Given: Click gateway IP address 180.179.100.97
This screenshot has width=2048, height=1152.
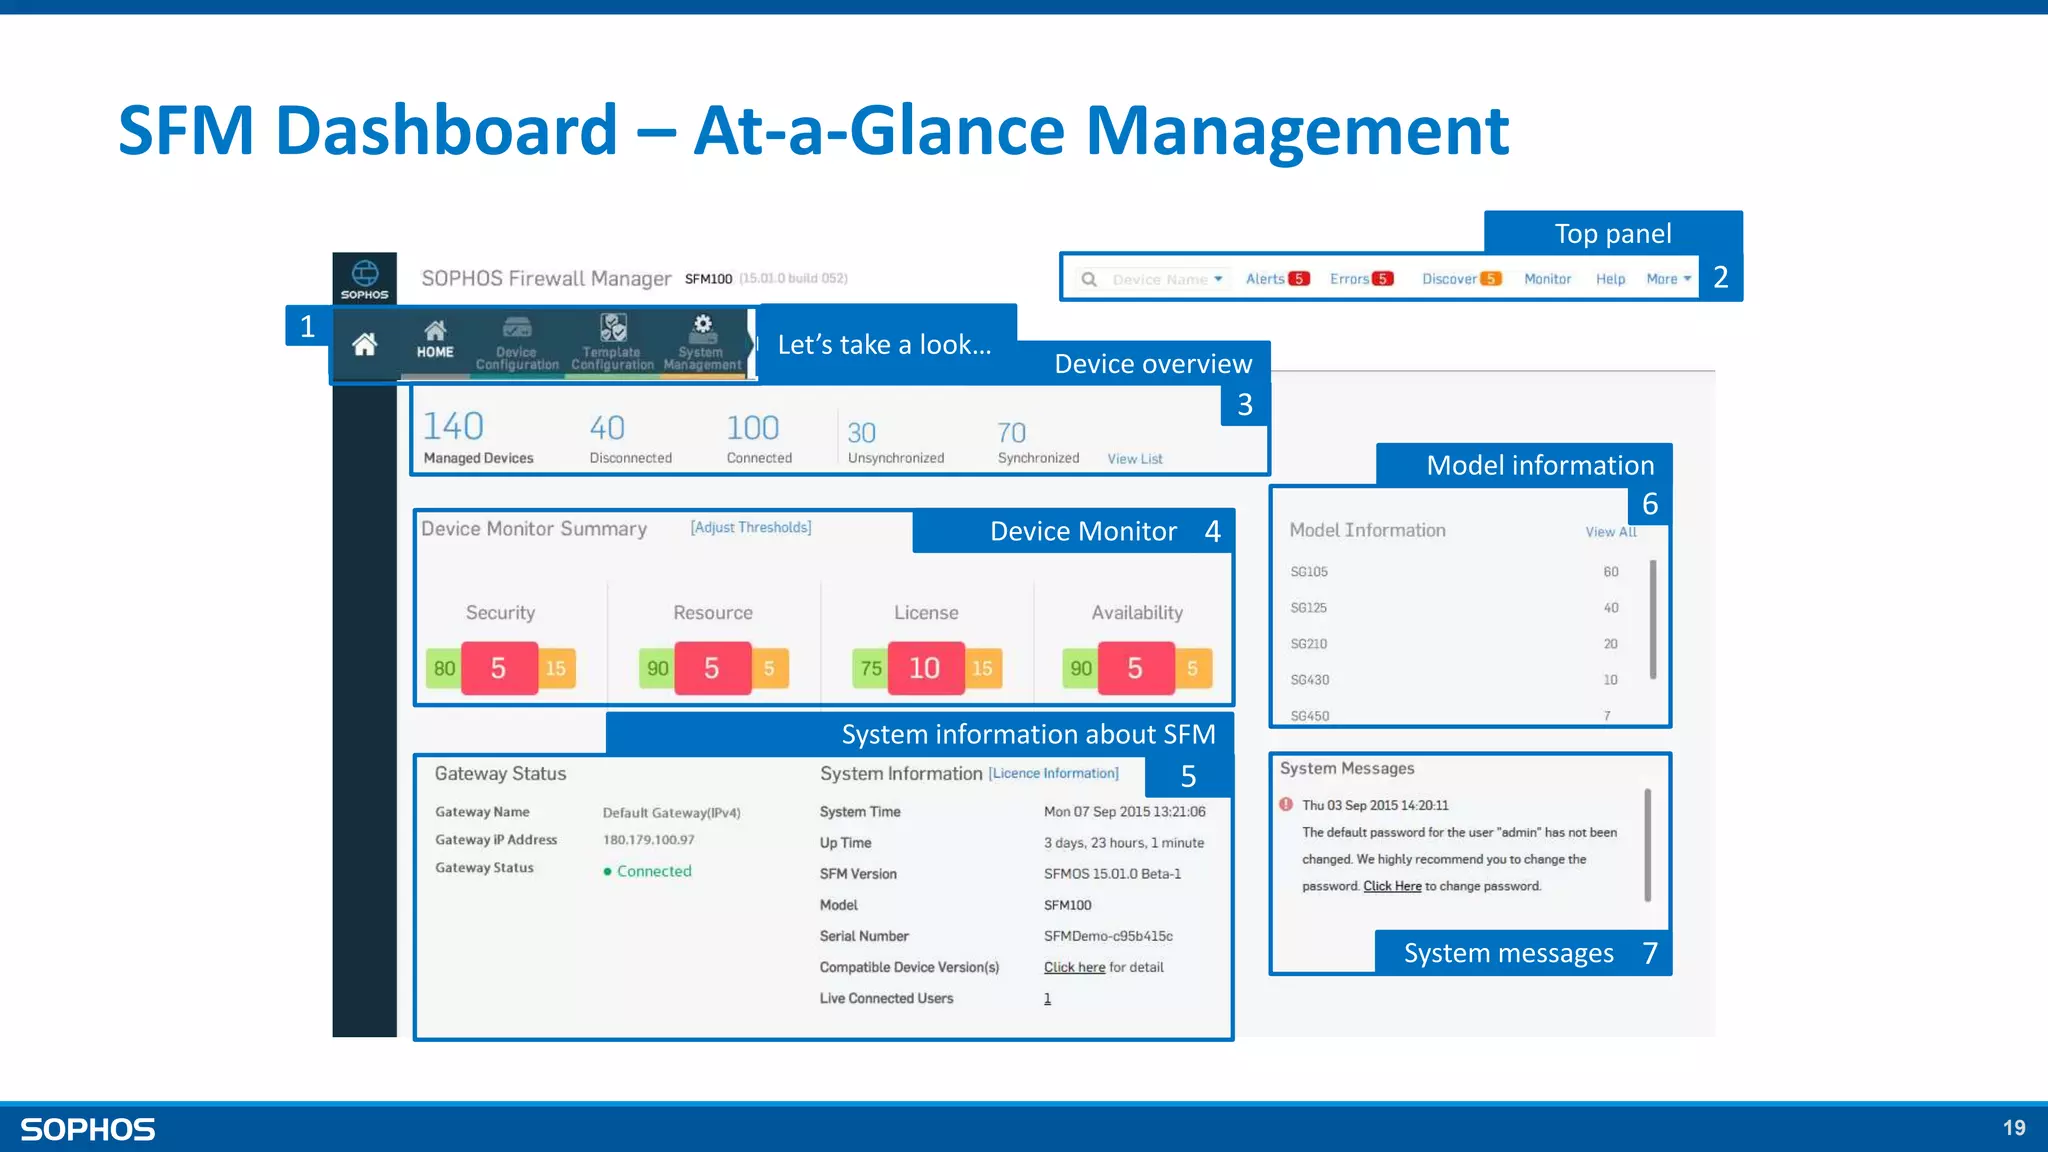Looking at the screenshot, I should (649, 840).
